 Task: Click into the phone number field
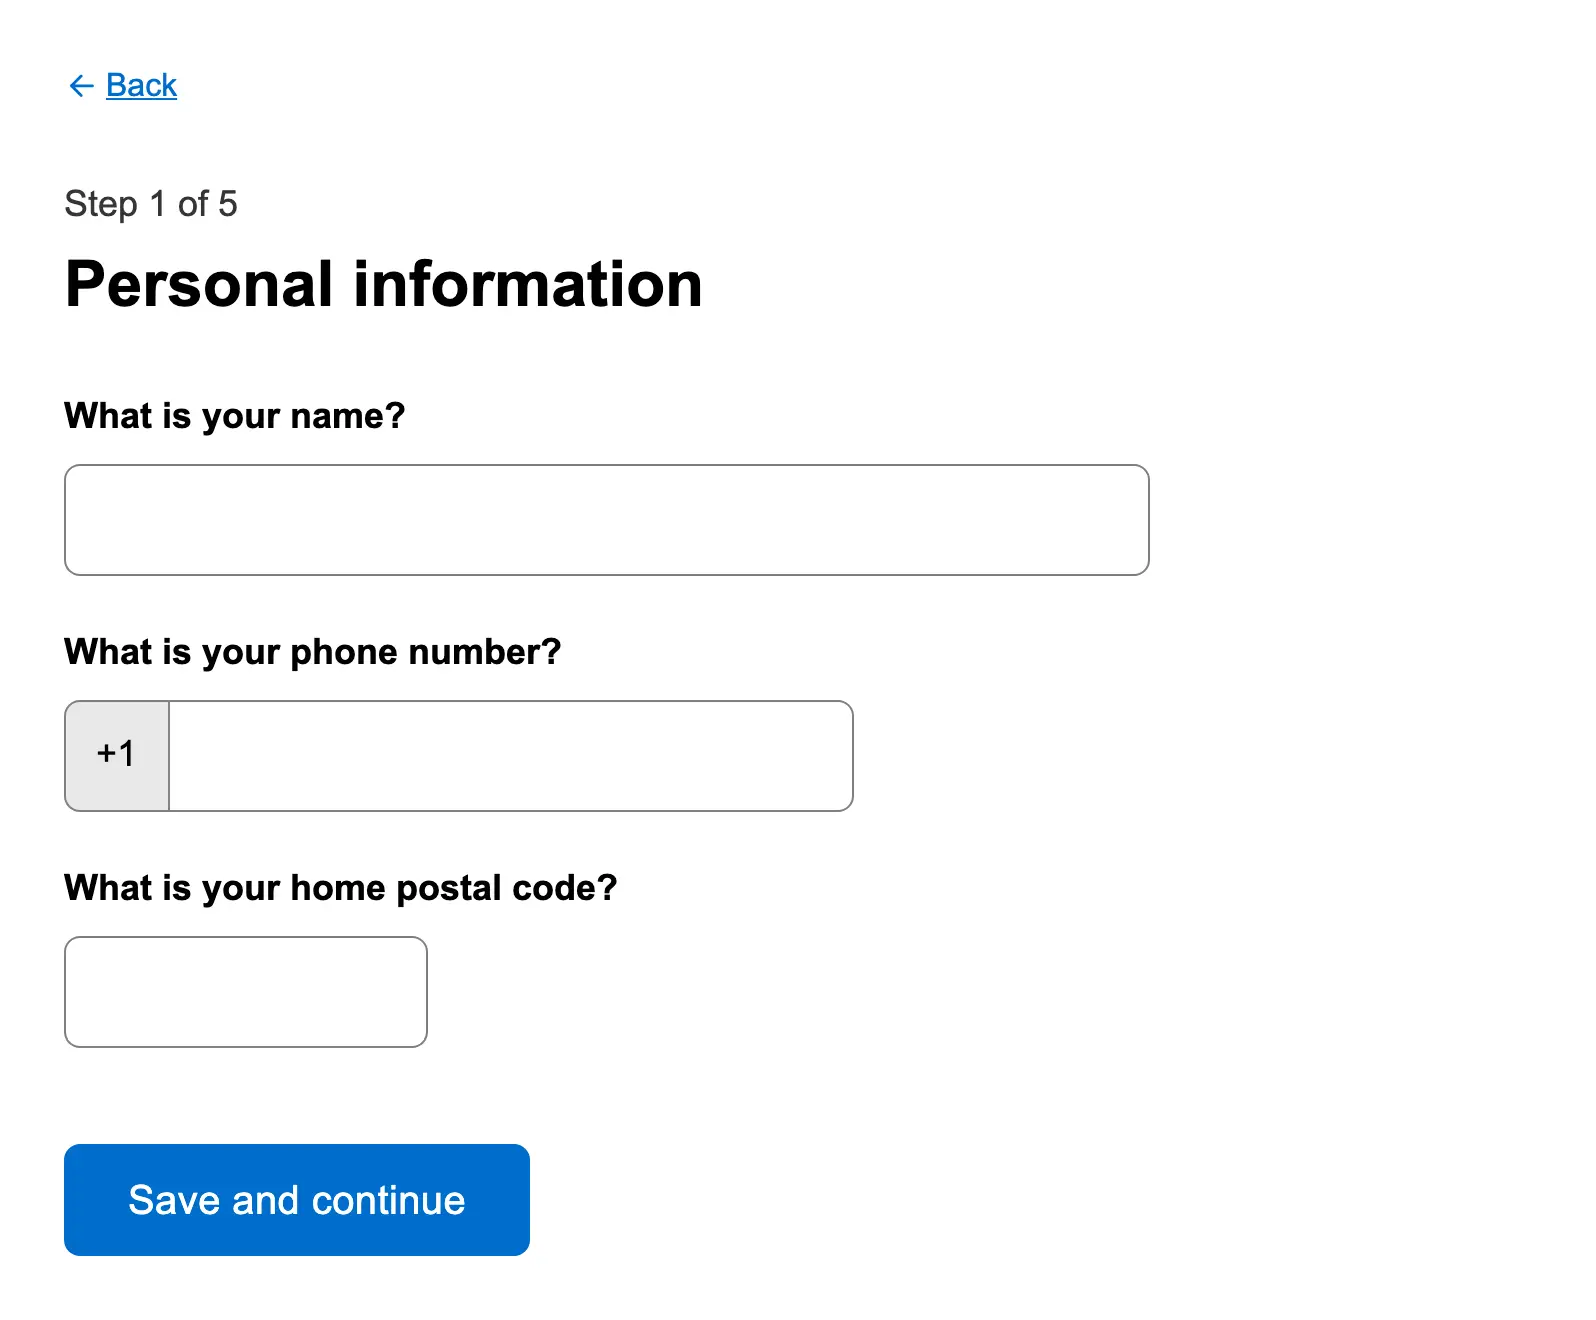[x=510, y=756]
